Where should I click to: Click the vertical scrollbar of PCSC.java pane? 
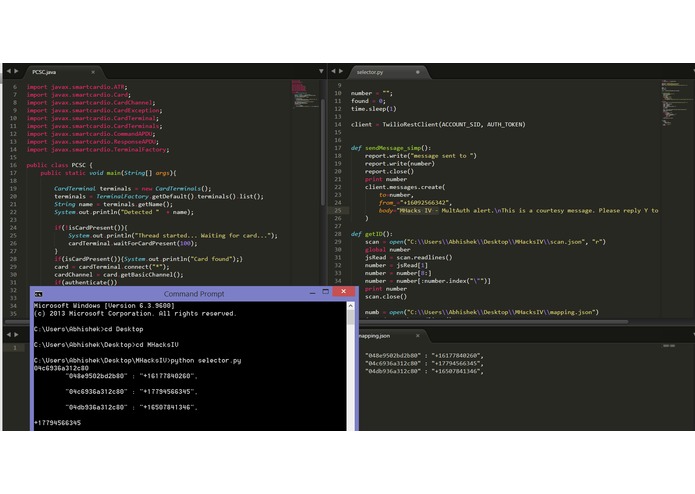323,151
